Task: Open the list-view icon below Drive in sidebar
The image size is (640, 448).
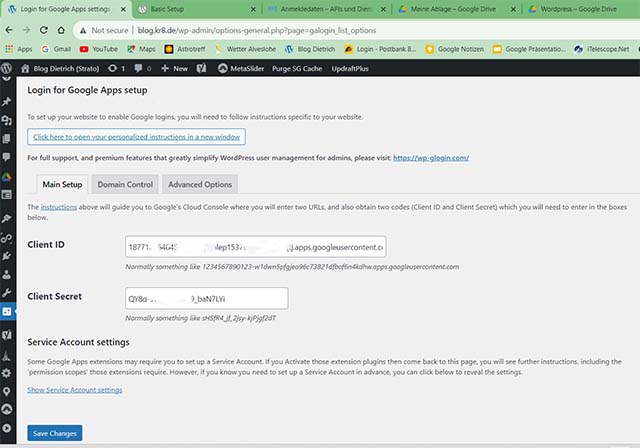Action: pyautogui.click(x=7, y=195)
